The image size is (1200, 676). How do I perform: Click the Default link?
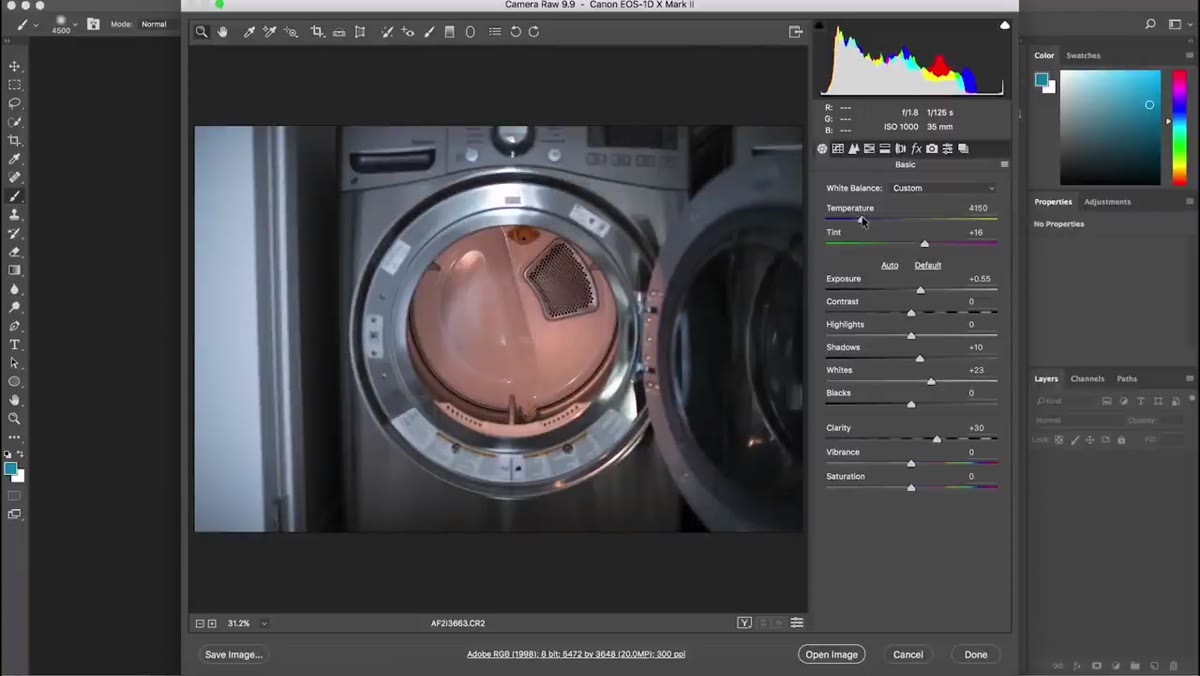click(928, 265)
